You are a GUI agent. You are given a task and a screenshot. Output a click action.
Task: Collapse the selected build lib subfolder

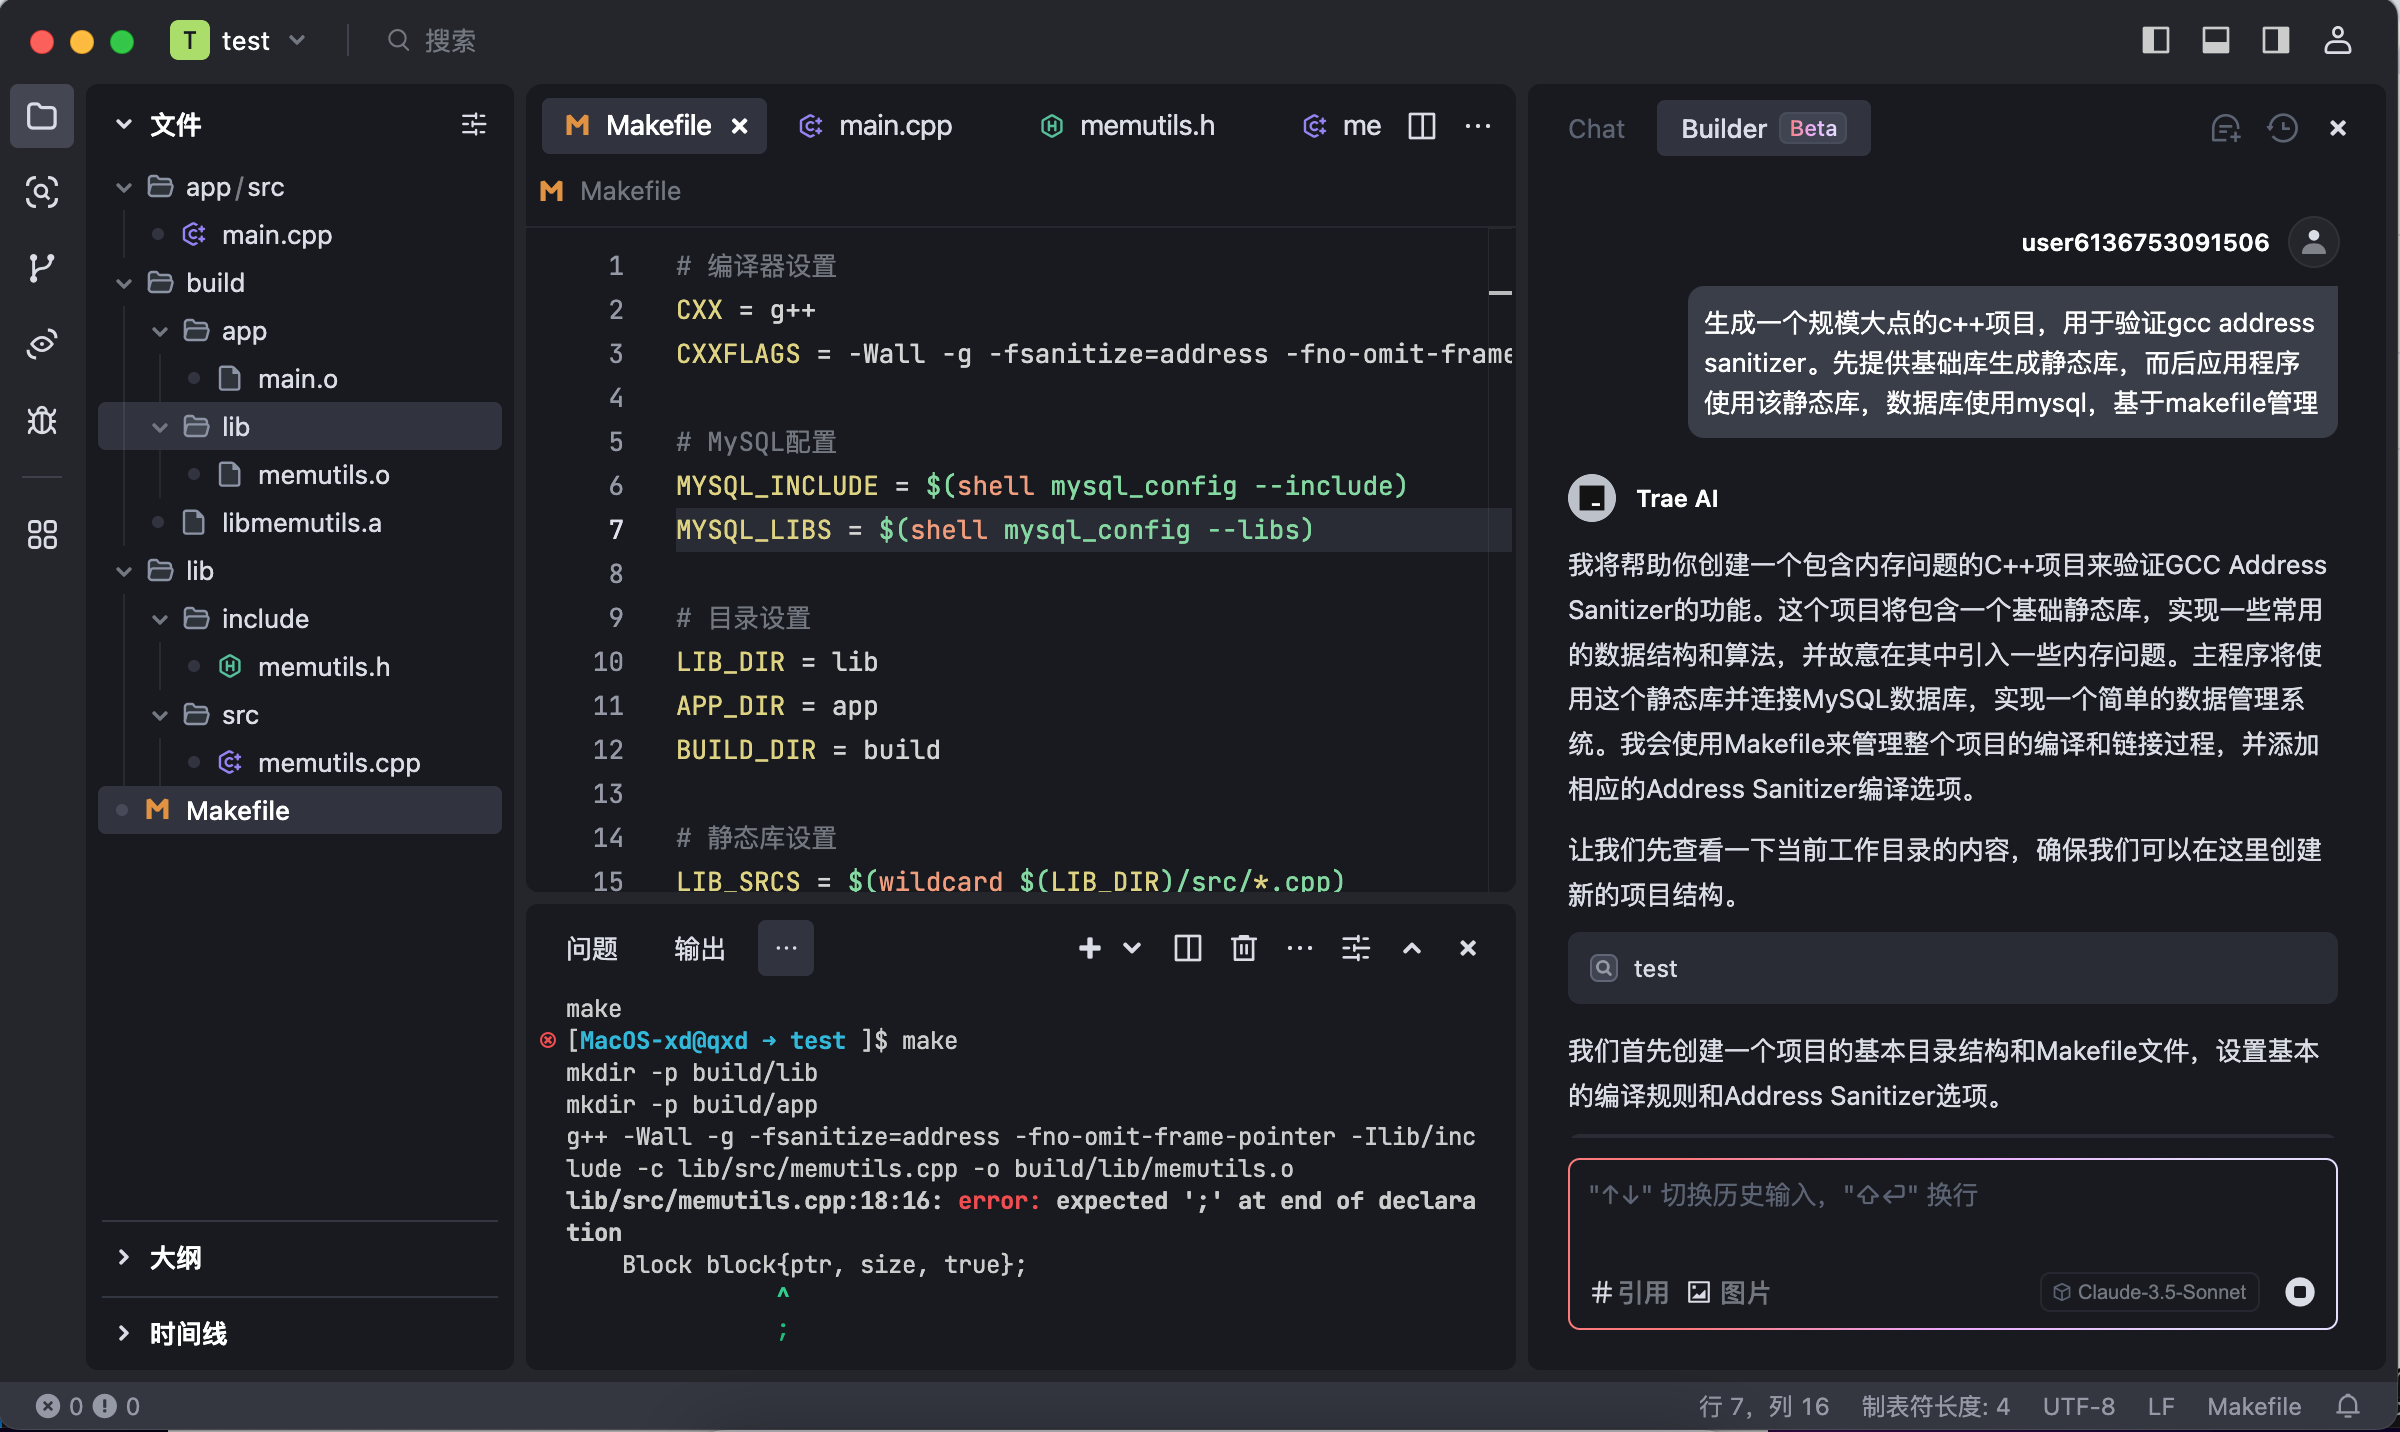[160, 427]
